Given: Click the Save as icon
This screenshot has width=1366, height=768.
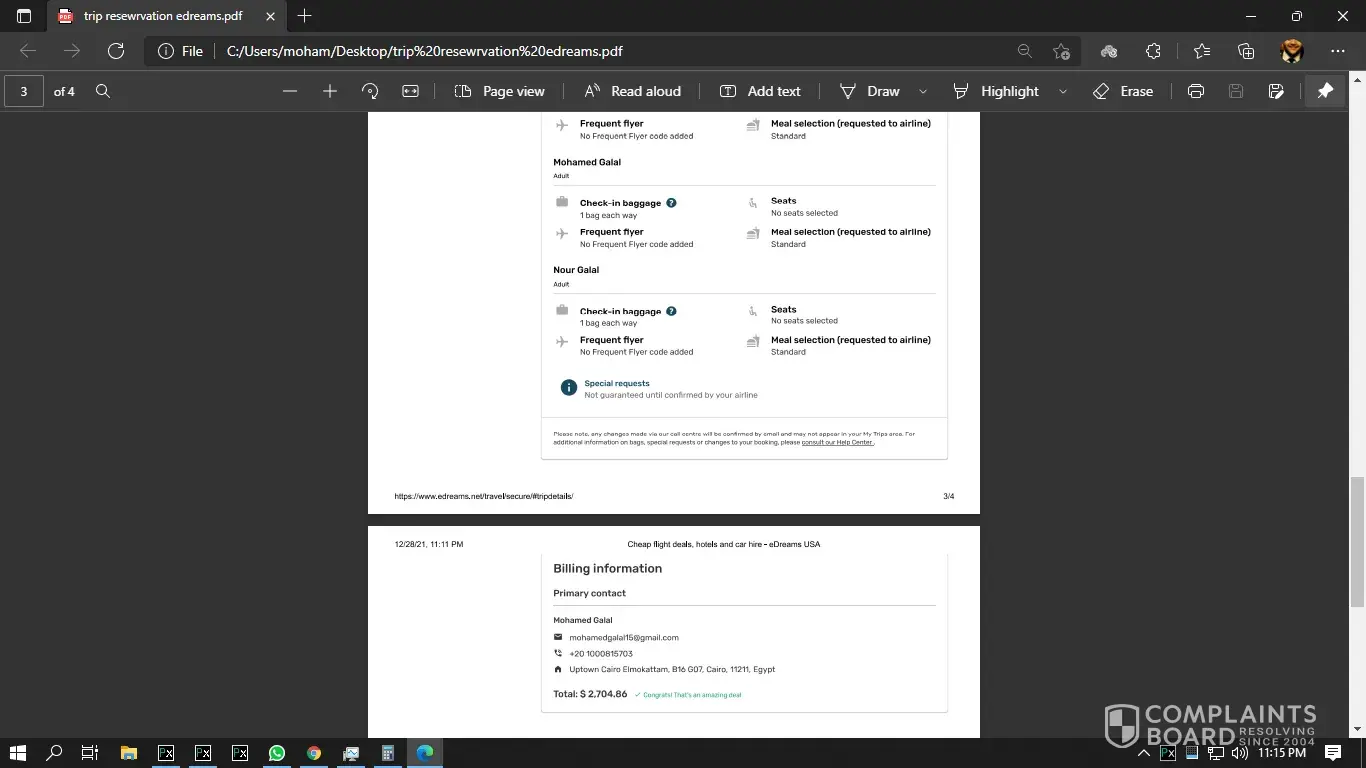Looking at the screenshot, I should (1276, 91).
